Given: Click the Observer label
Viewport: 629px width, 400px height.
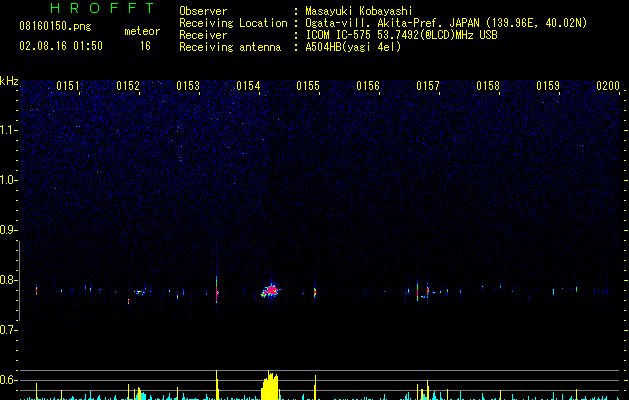Looking at the screenshot, I should 203,11.
